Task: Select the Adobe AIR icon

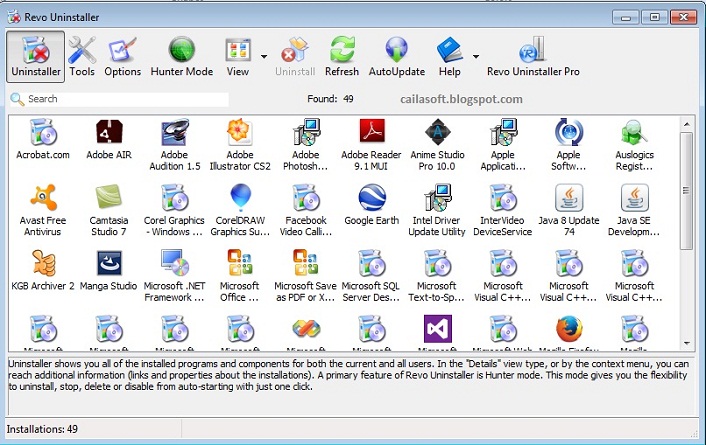Action: 109,132
